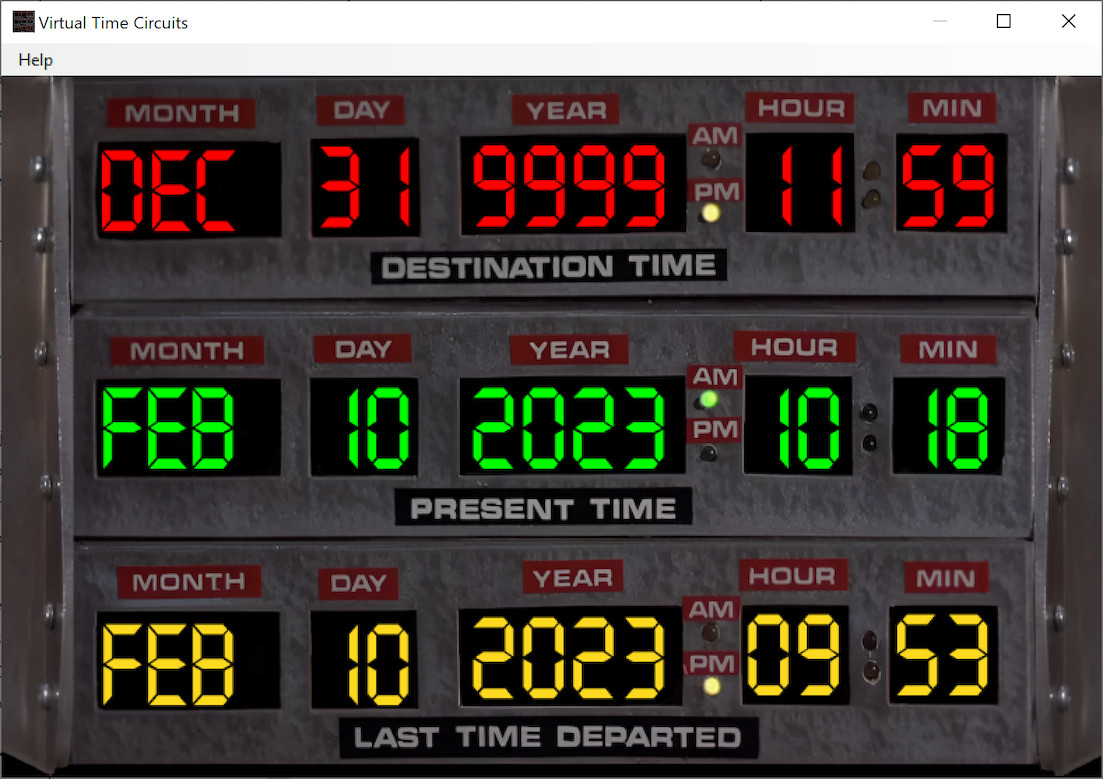
Task: Click the LAST TIME DEPARTED label plate
Action: point(549,738)
